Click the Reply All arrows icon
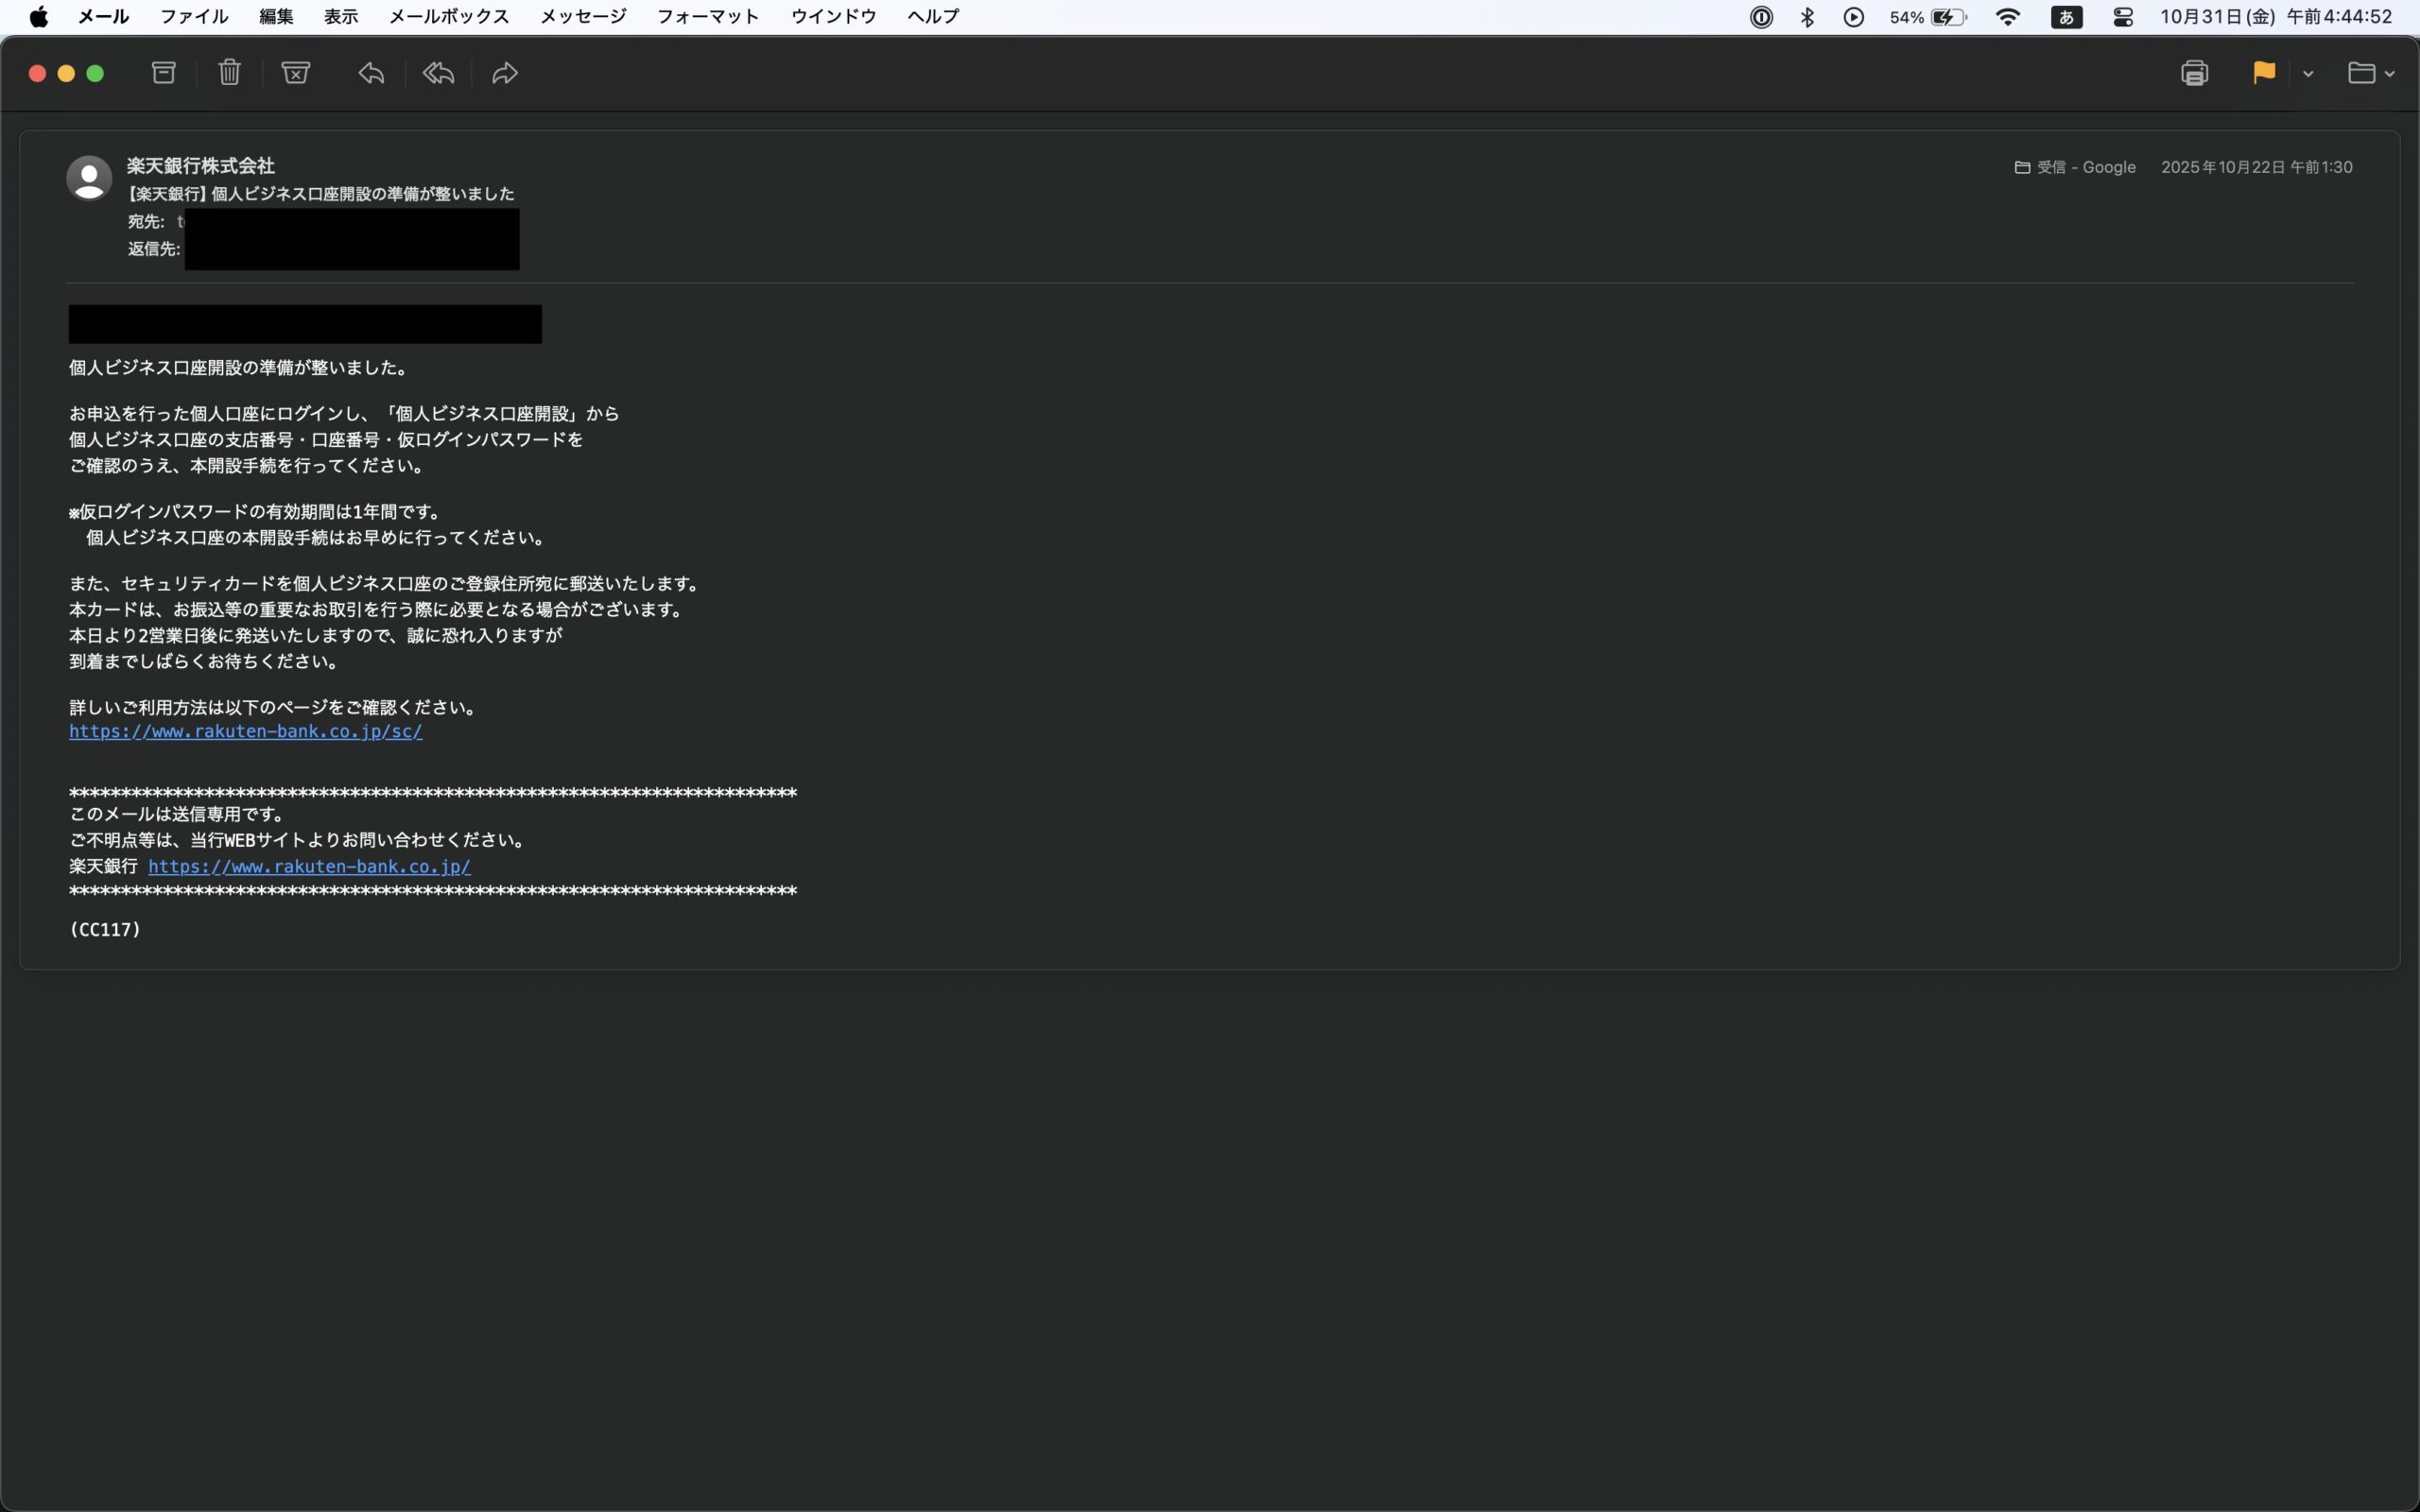This screenshot has height=1512, width=2420. click(x=438, y=73)
